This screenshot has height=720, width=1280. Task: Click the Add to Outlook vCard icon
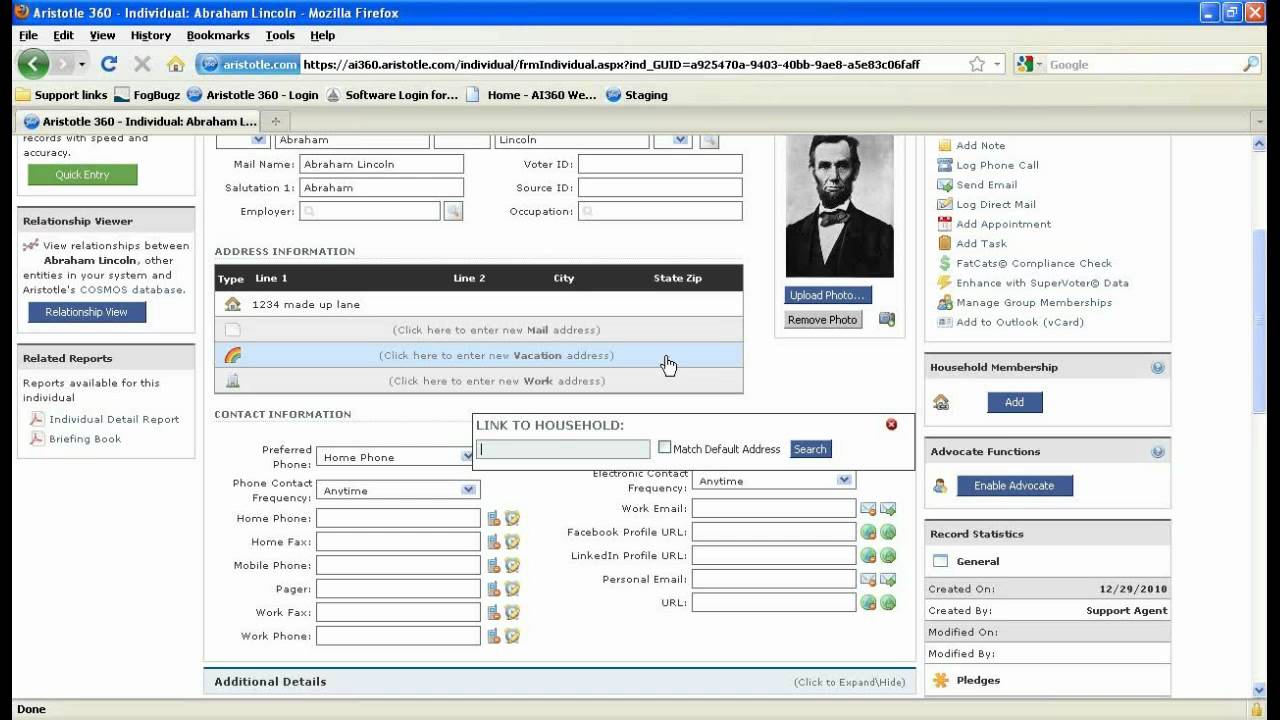click(944, 322)
